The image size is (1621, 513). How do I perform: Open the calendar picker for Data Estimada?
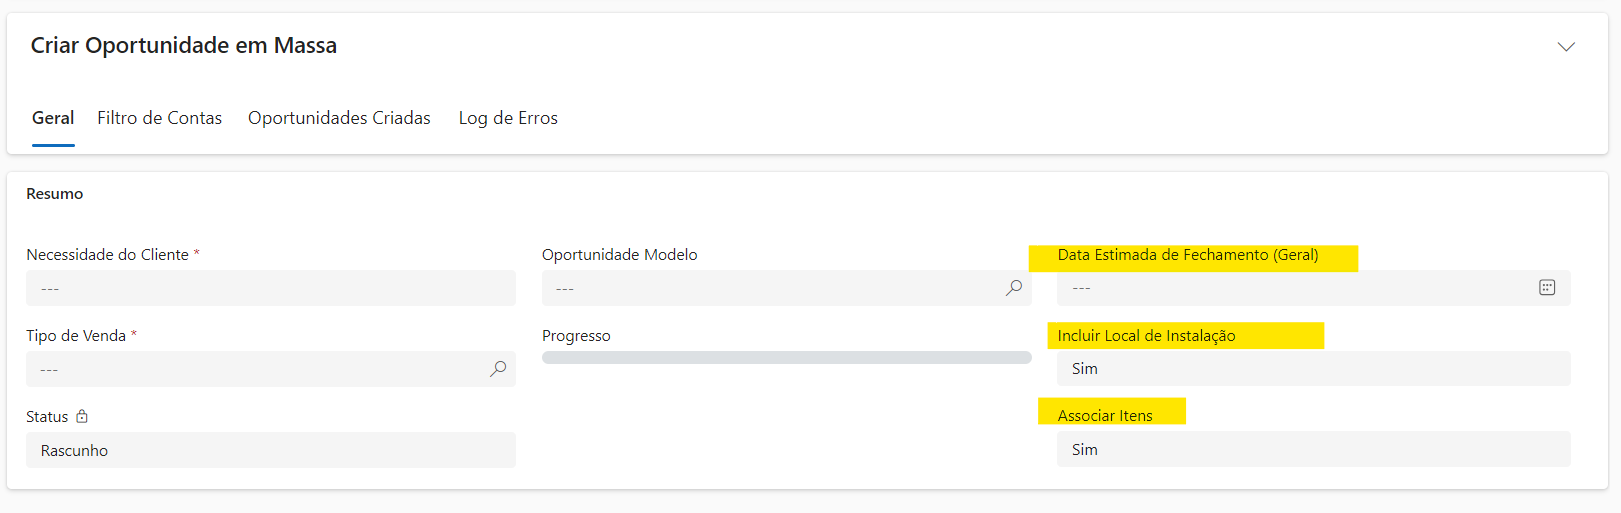[1546, 288]
